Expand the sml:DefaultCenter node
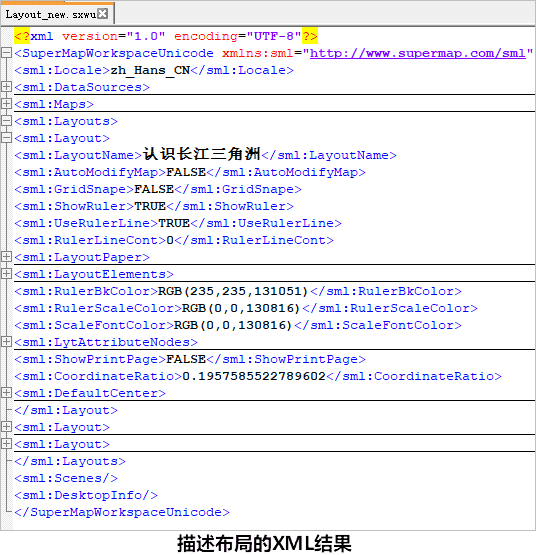 coord(6,393)
